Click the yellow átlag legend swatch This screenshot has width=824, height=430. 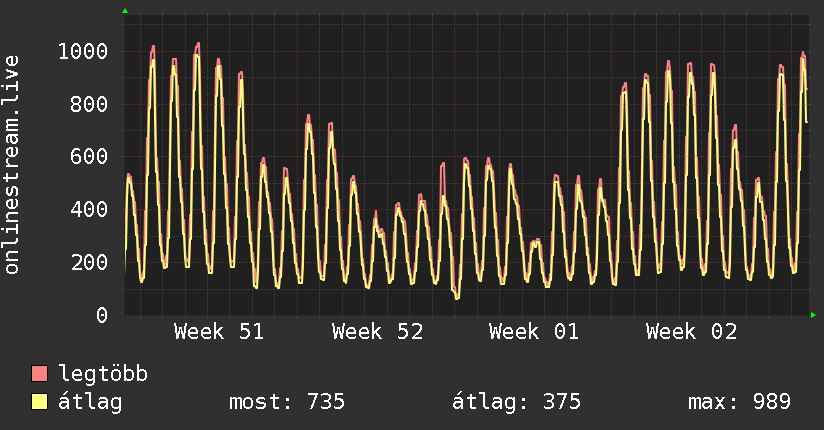pyautogui.click(x=39, y=402)
